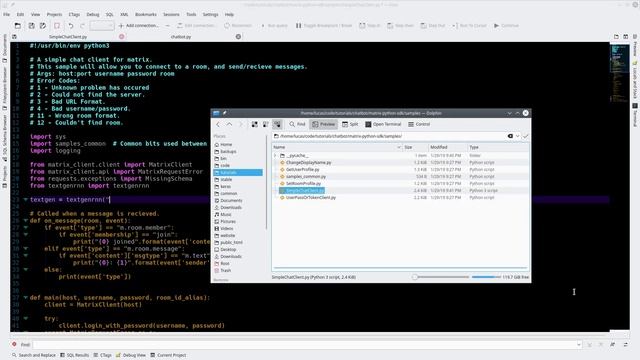Screen dimensions: 640x360
Task: Click the Step In debug button
Action: [369, 26]
